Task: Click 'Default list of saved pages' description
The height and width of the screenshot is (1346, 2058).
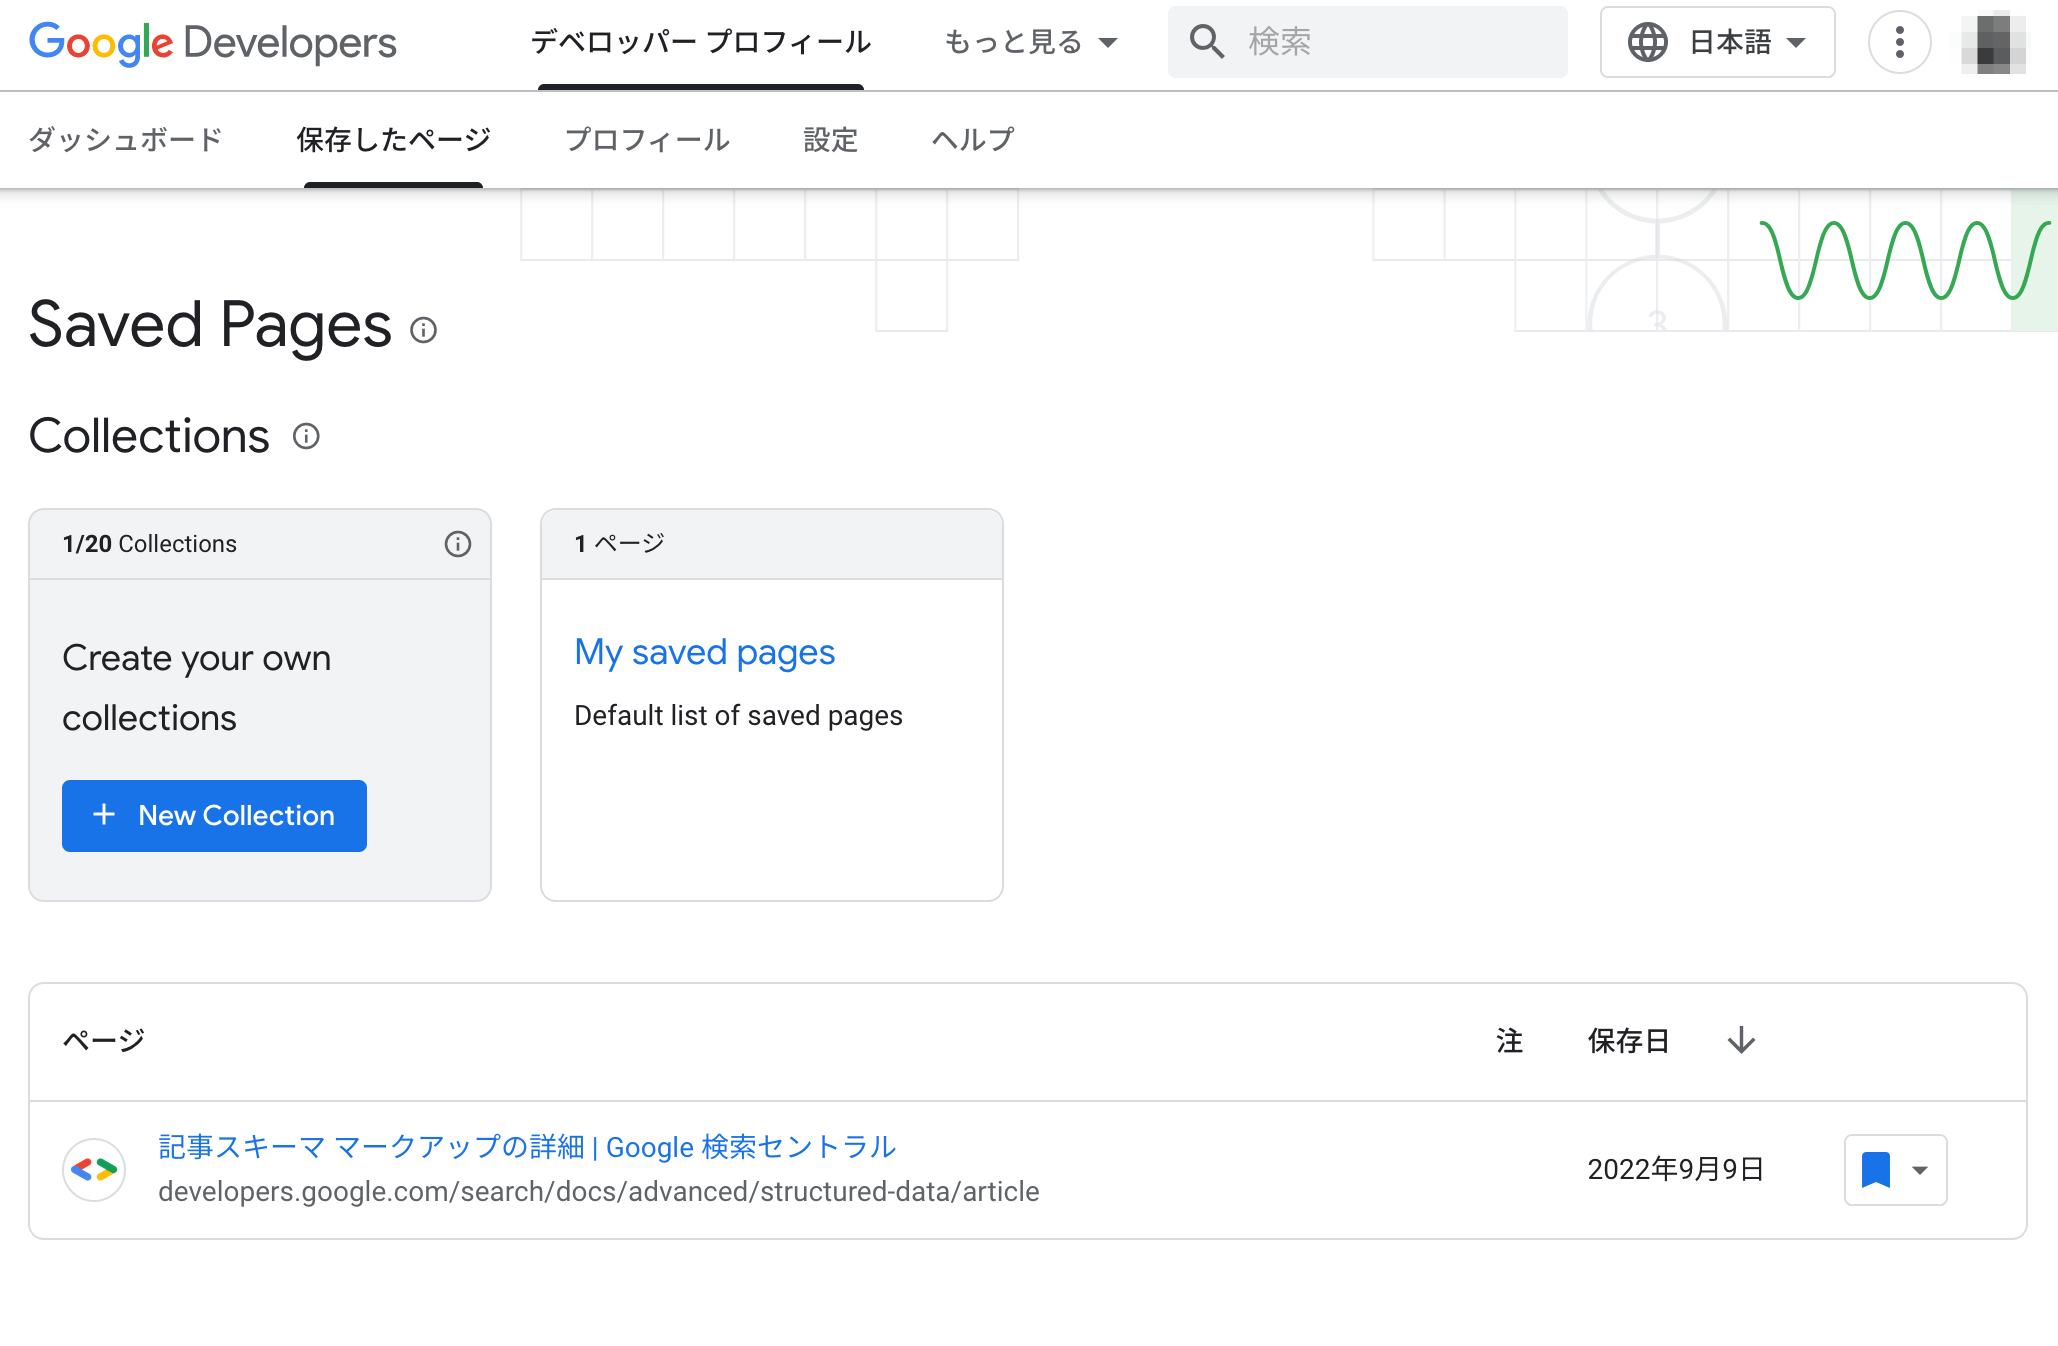Action: [x=739, y=716]
